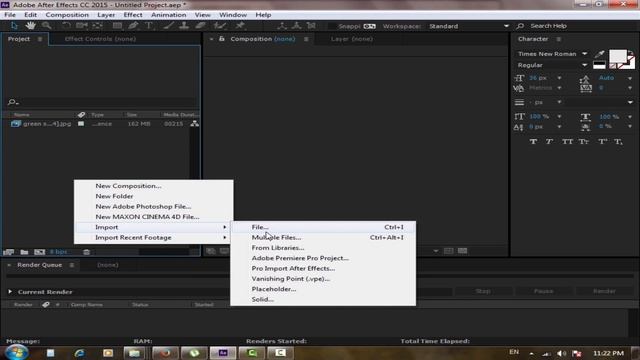
Task: Click the 8 bpc color depth button
Action: point(59,252)
